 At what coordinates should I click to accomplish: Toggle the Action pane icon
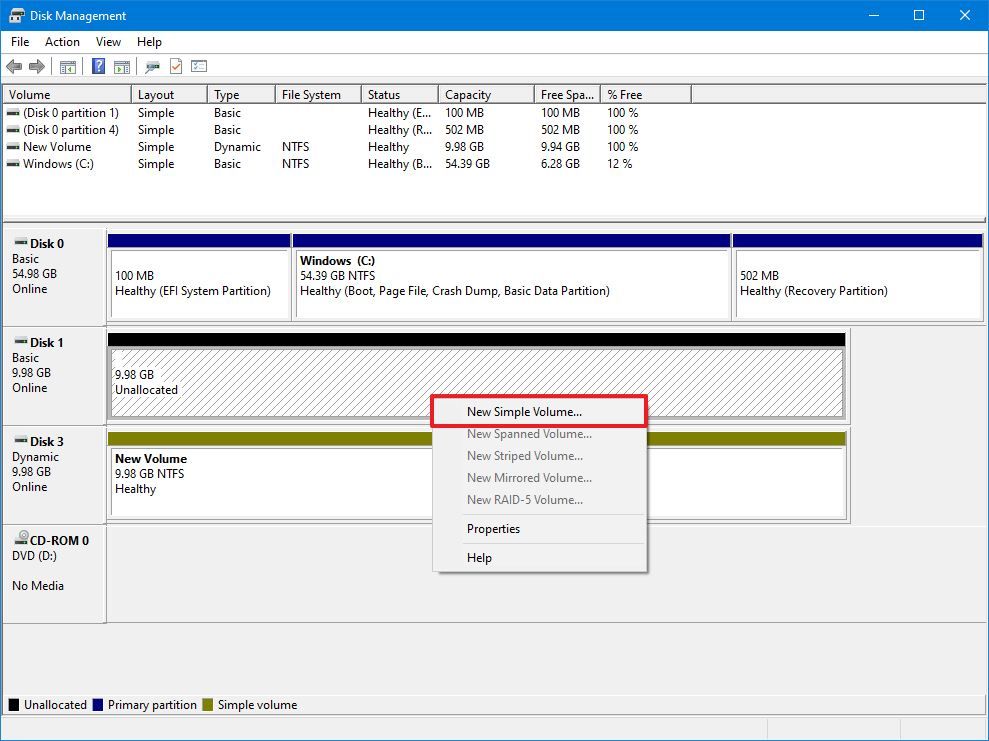121,66
